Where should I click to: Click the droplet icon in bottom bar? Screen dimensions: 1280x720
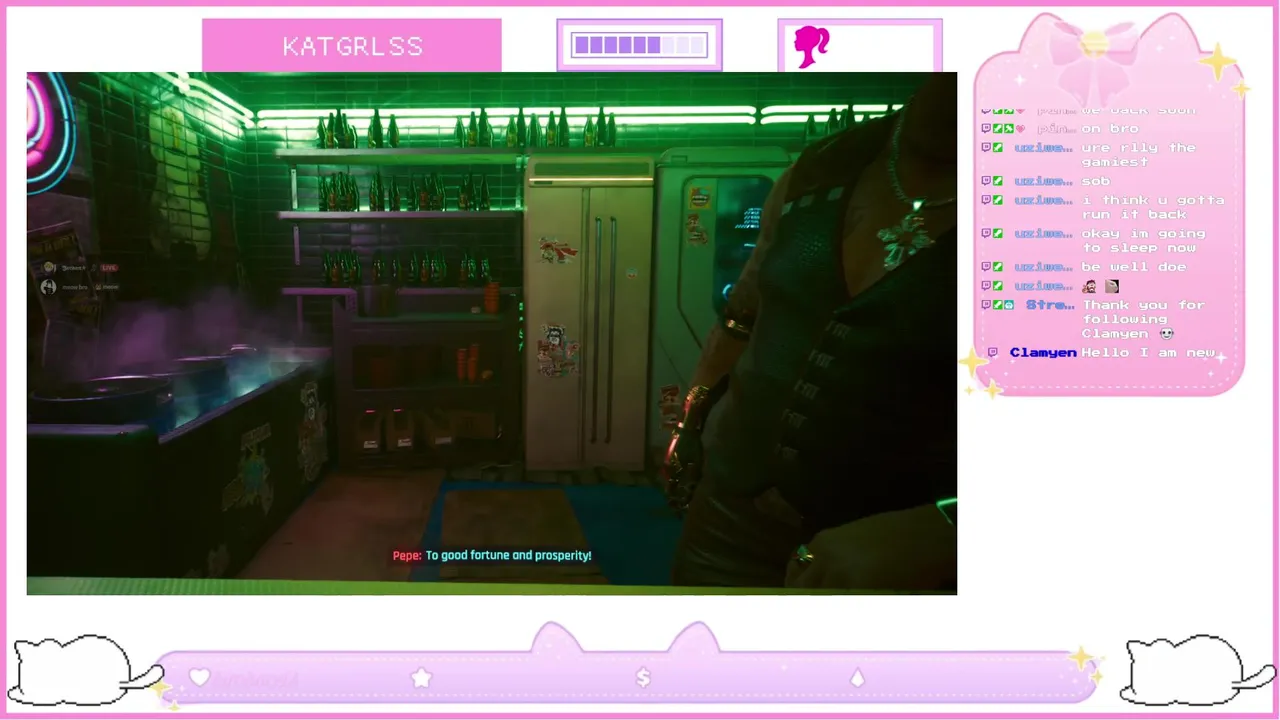click(x=857, y=677)
